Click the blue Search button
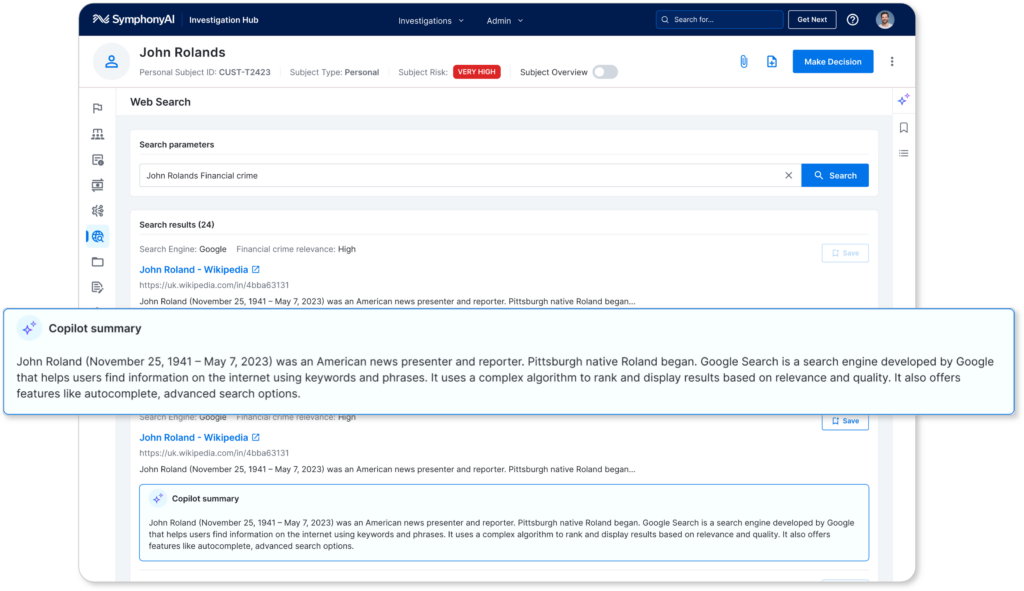1024x591 pixels. click(x=834, y=175)
